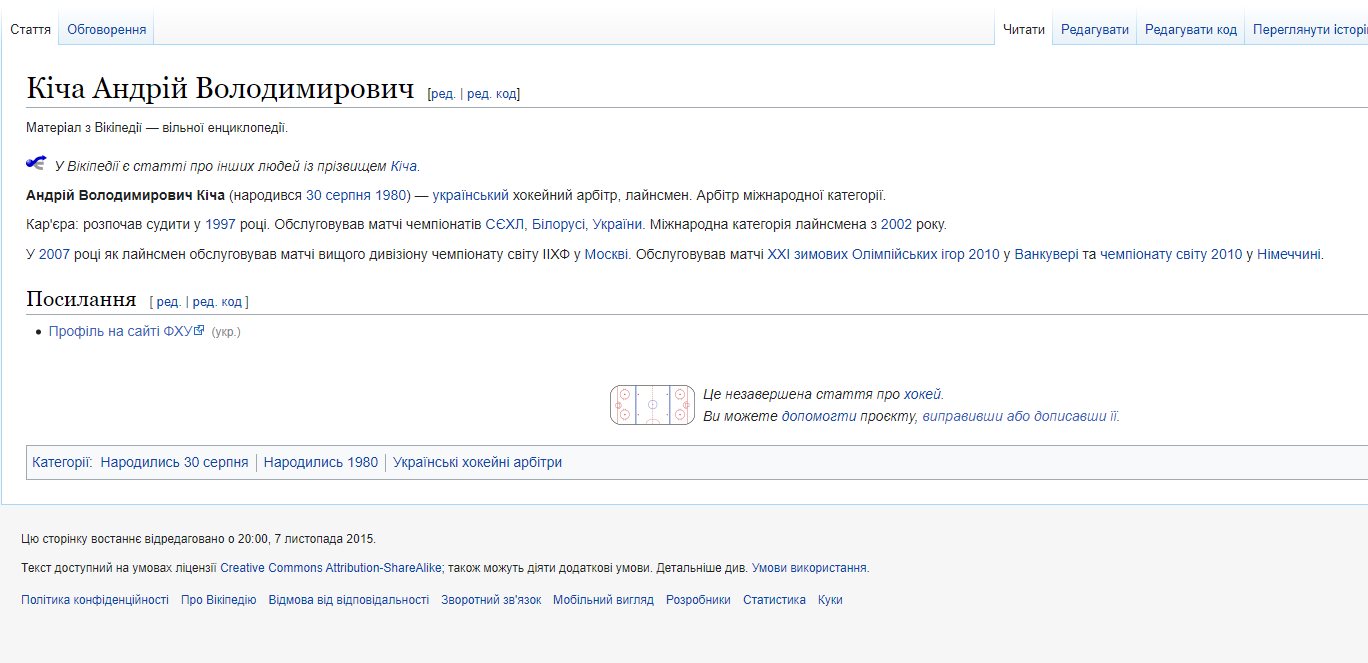Open the Редагувати tab
Viewport: 1368px width, 663px height.
coord(1094,30)
